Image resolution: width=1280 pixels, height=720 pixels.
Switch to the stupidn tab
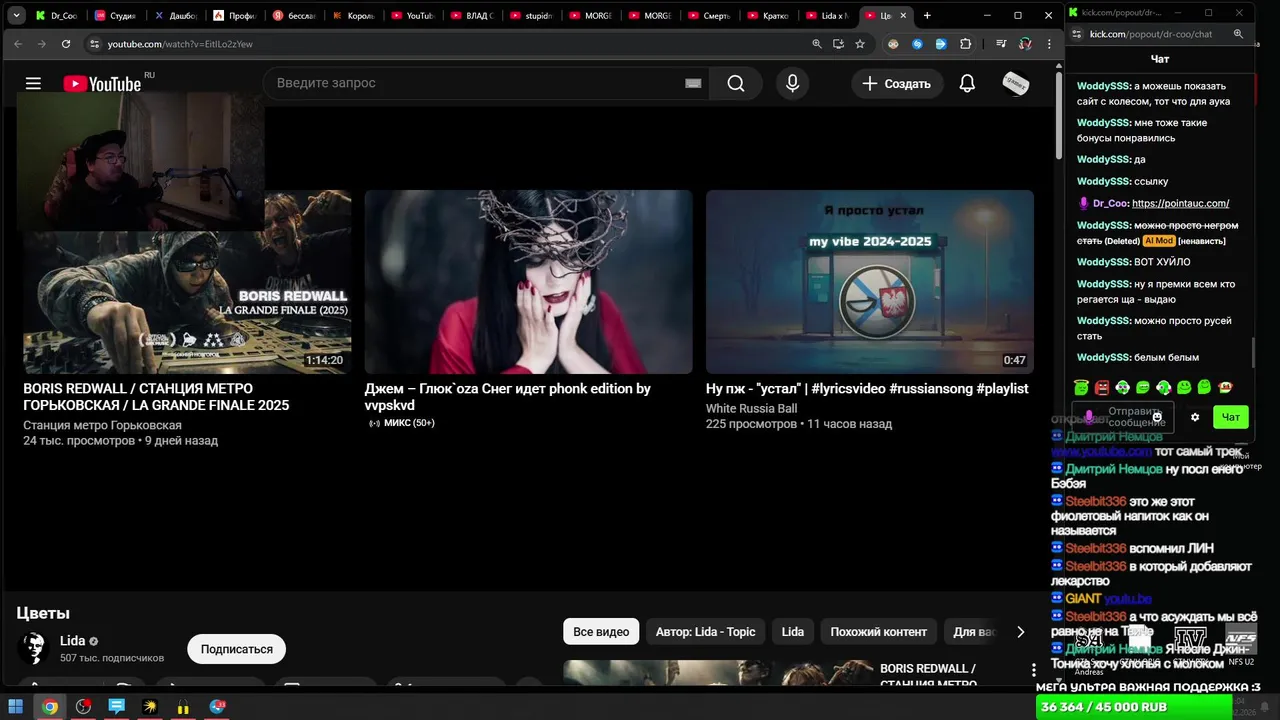click(531, 16)
